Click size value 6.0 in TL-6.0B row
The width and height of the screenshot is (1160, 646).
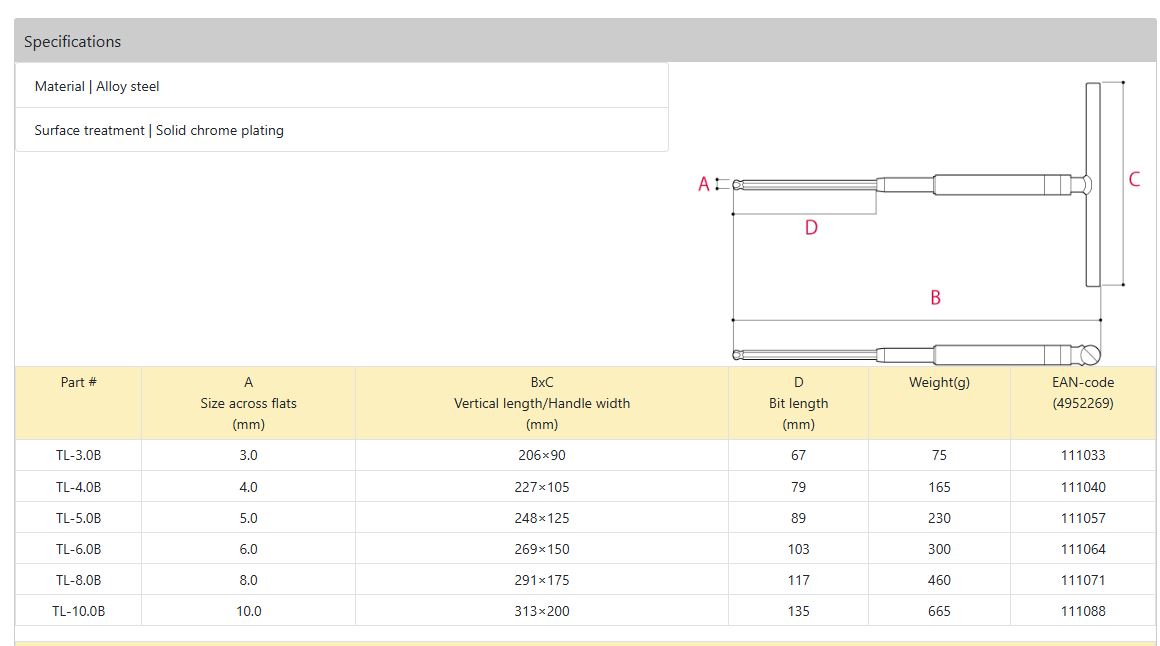[x=249, y=549]
